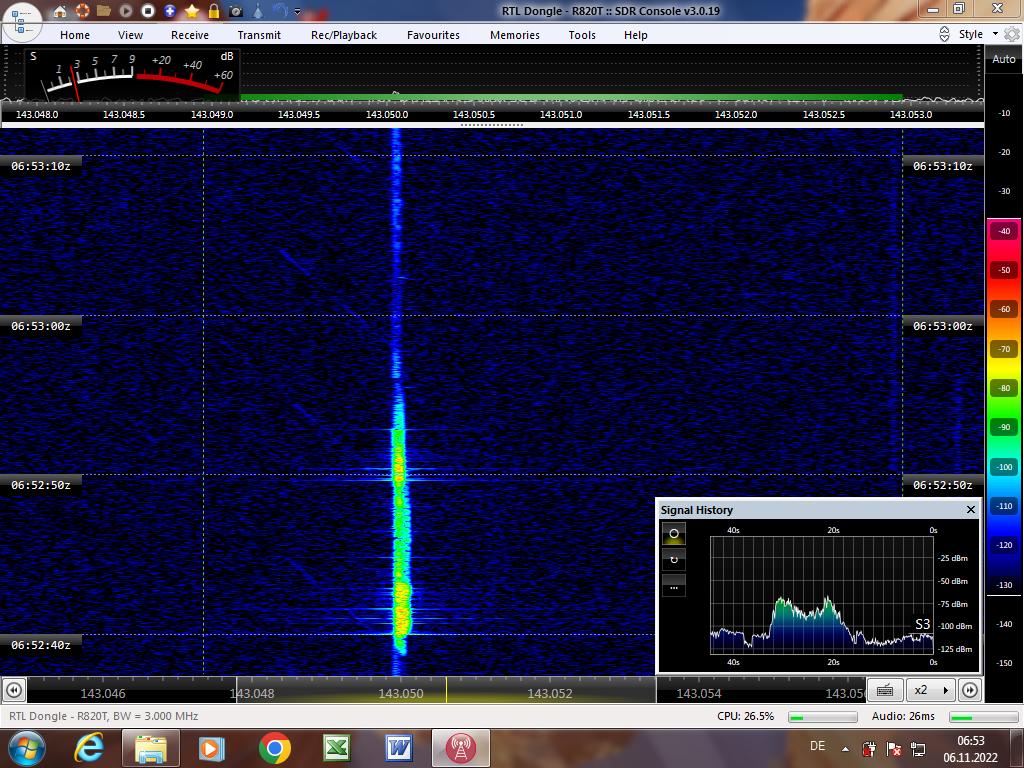Click the Auto level button

click(x=1004, y=59)
